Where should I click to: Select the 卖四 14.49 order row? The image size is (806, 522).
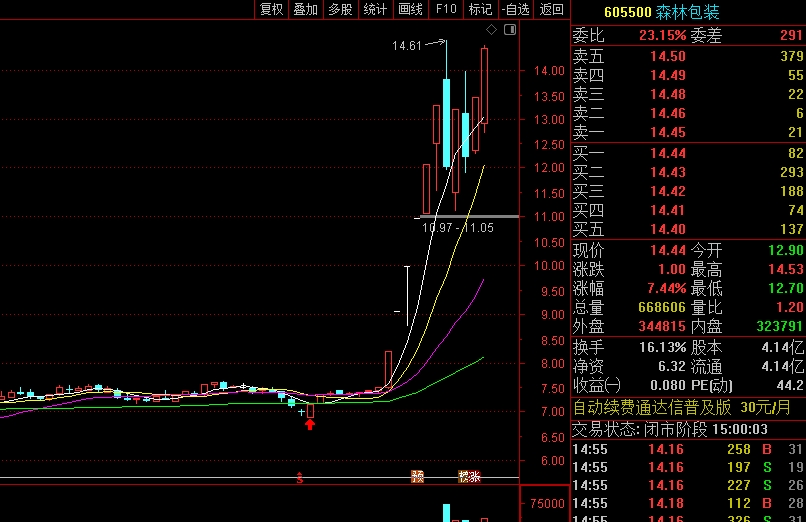pyautogui.click(x=688, y=76)
